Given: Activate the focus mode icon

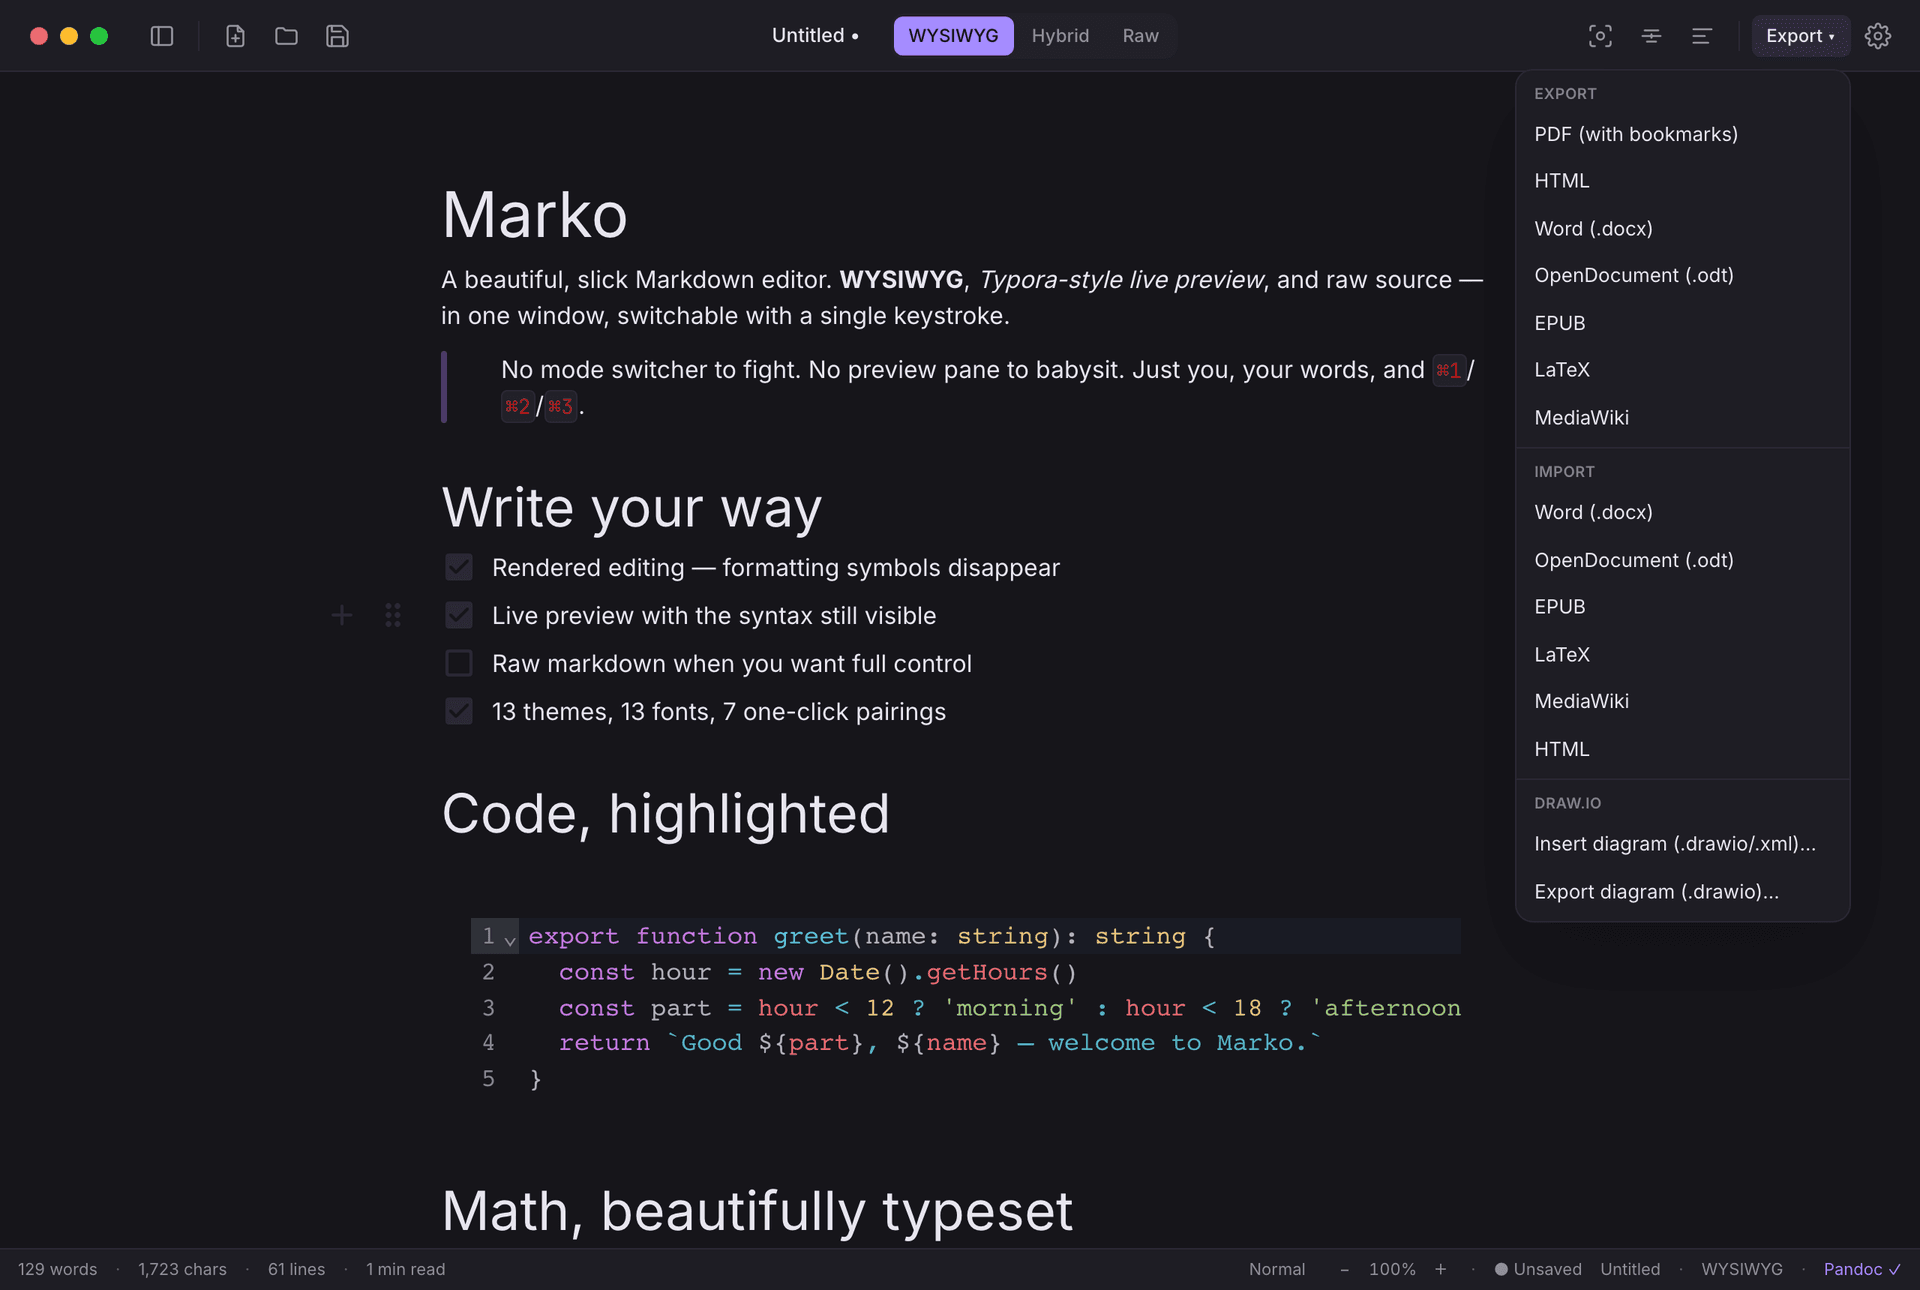Looking at the screenshot, I should tap(1600, 36).
